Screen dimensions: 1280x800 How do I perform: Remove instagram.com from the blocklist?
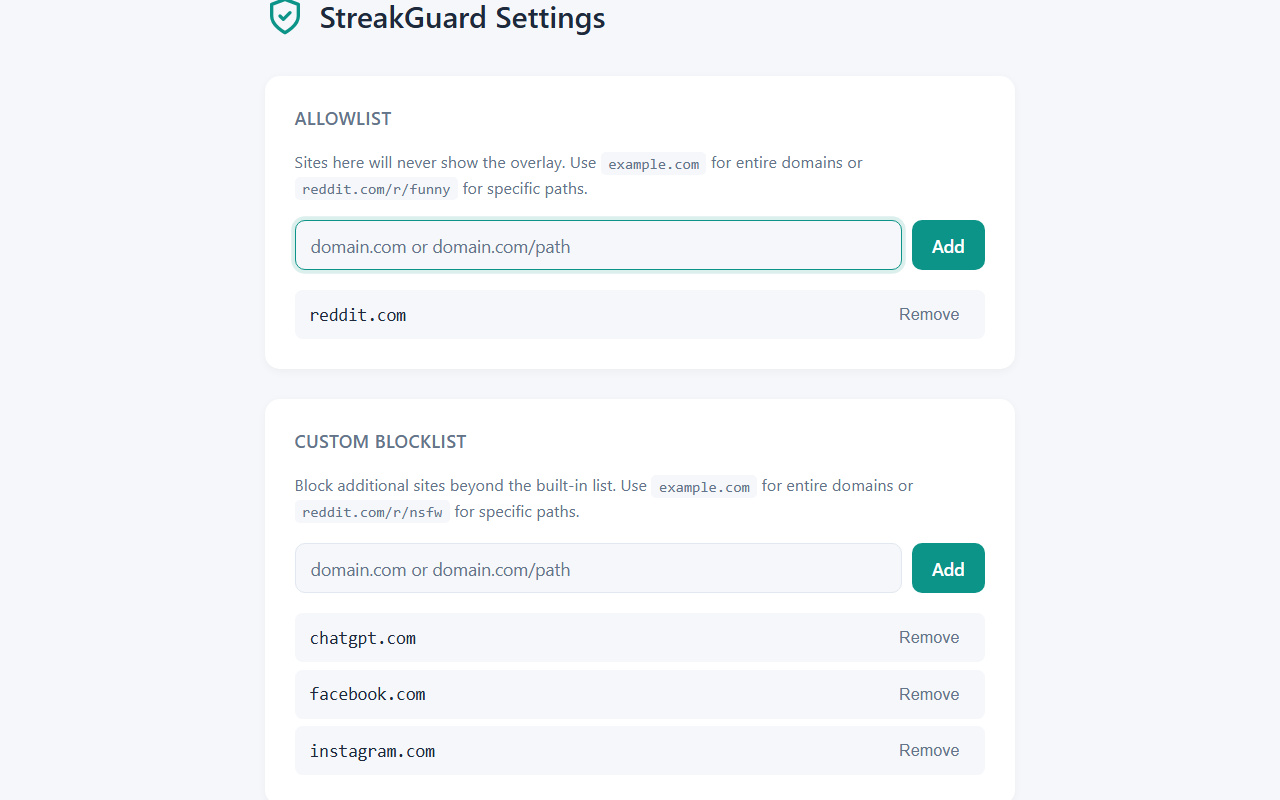coord(928,750)
